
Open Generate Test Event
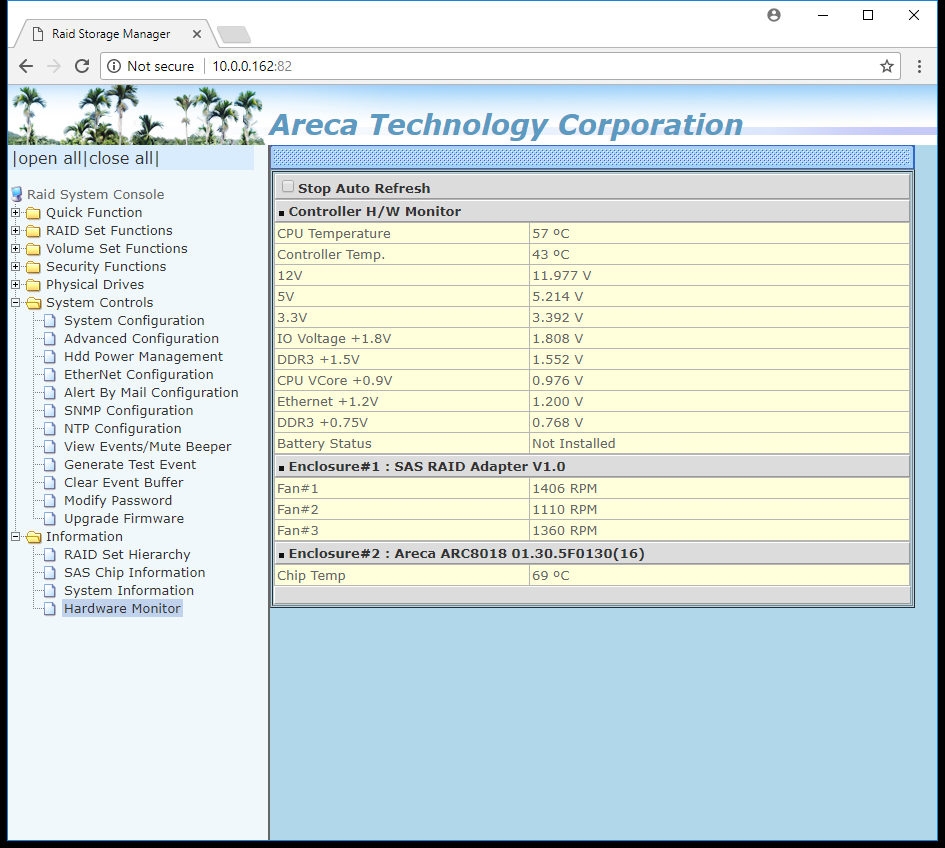coord(130,465)
